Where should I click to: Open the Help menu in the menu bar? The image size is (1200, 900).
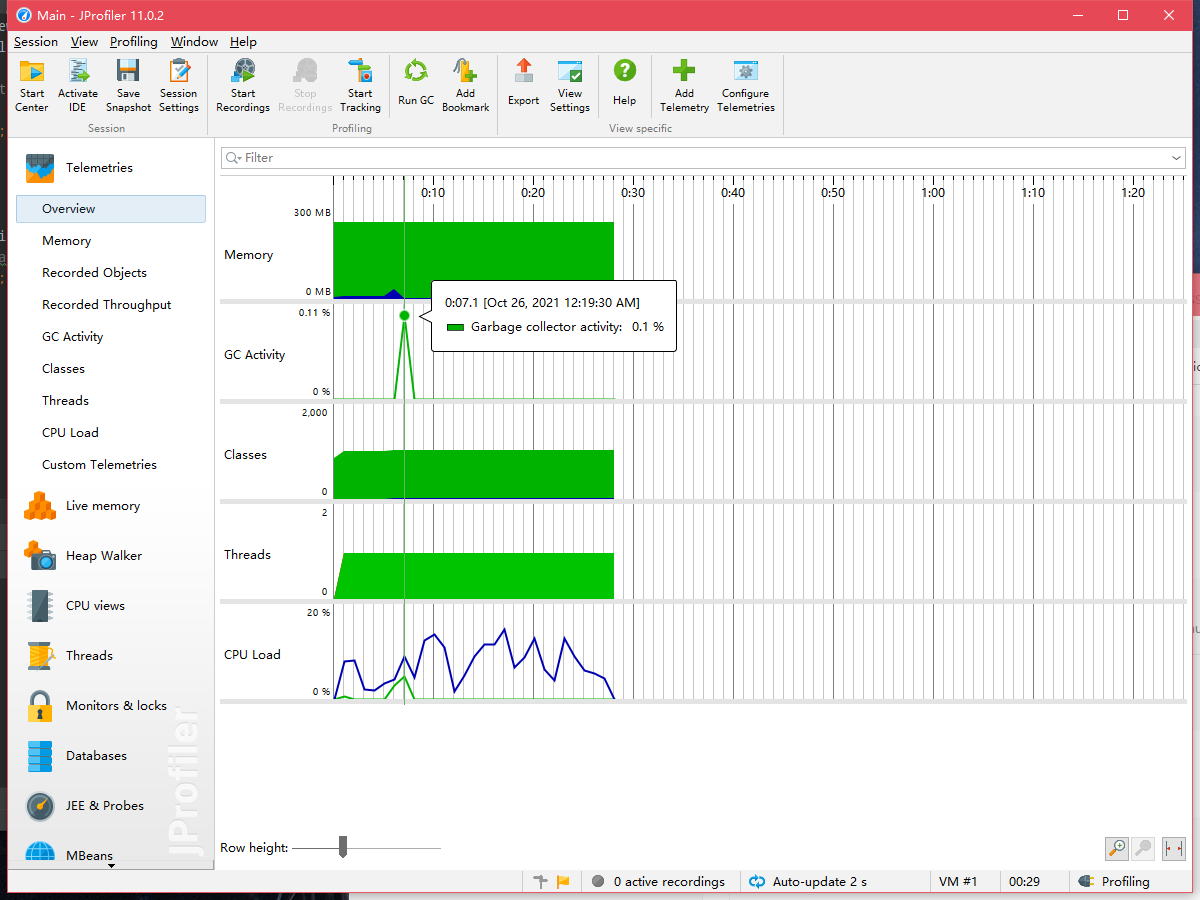pyautogui.click(x=243, y=42)
